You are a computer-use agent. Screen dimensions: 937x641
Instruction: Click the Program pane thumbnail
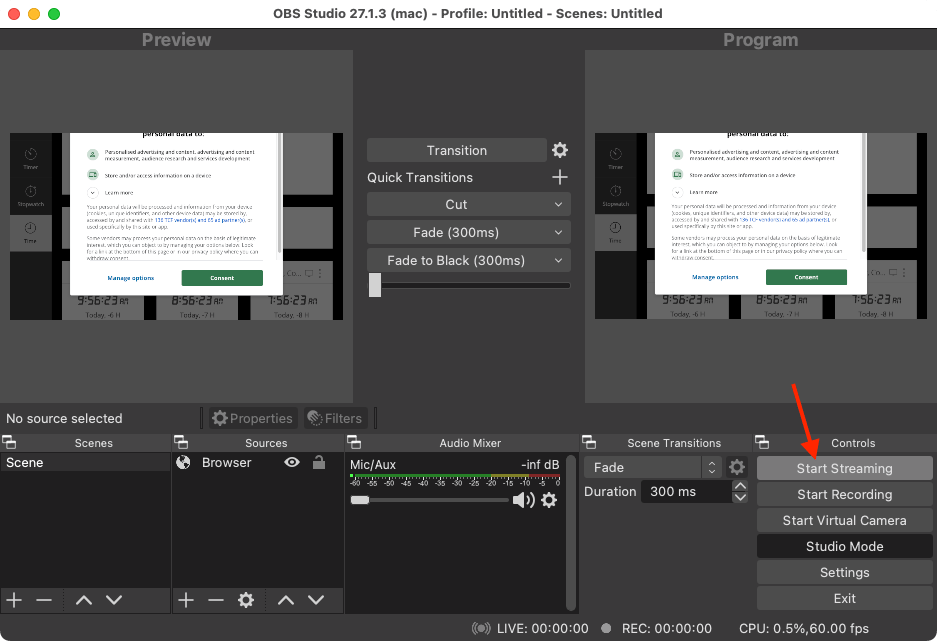point(761,226)
